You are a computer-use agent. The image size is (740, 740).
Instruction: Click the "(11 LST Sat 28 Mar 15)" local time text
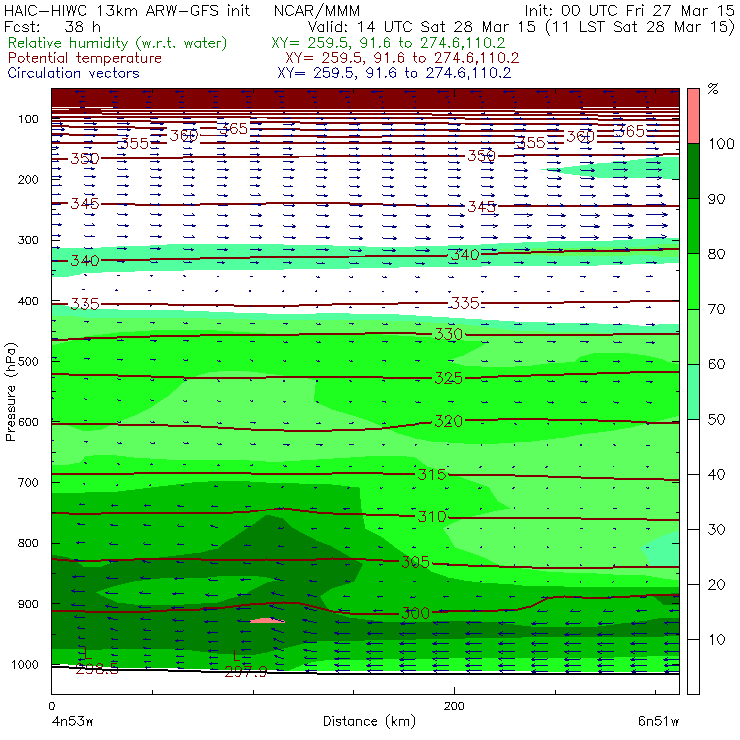(640, 27)
